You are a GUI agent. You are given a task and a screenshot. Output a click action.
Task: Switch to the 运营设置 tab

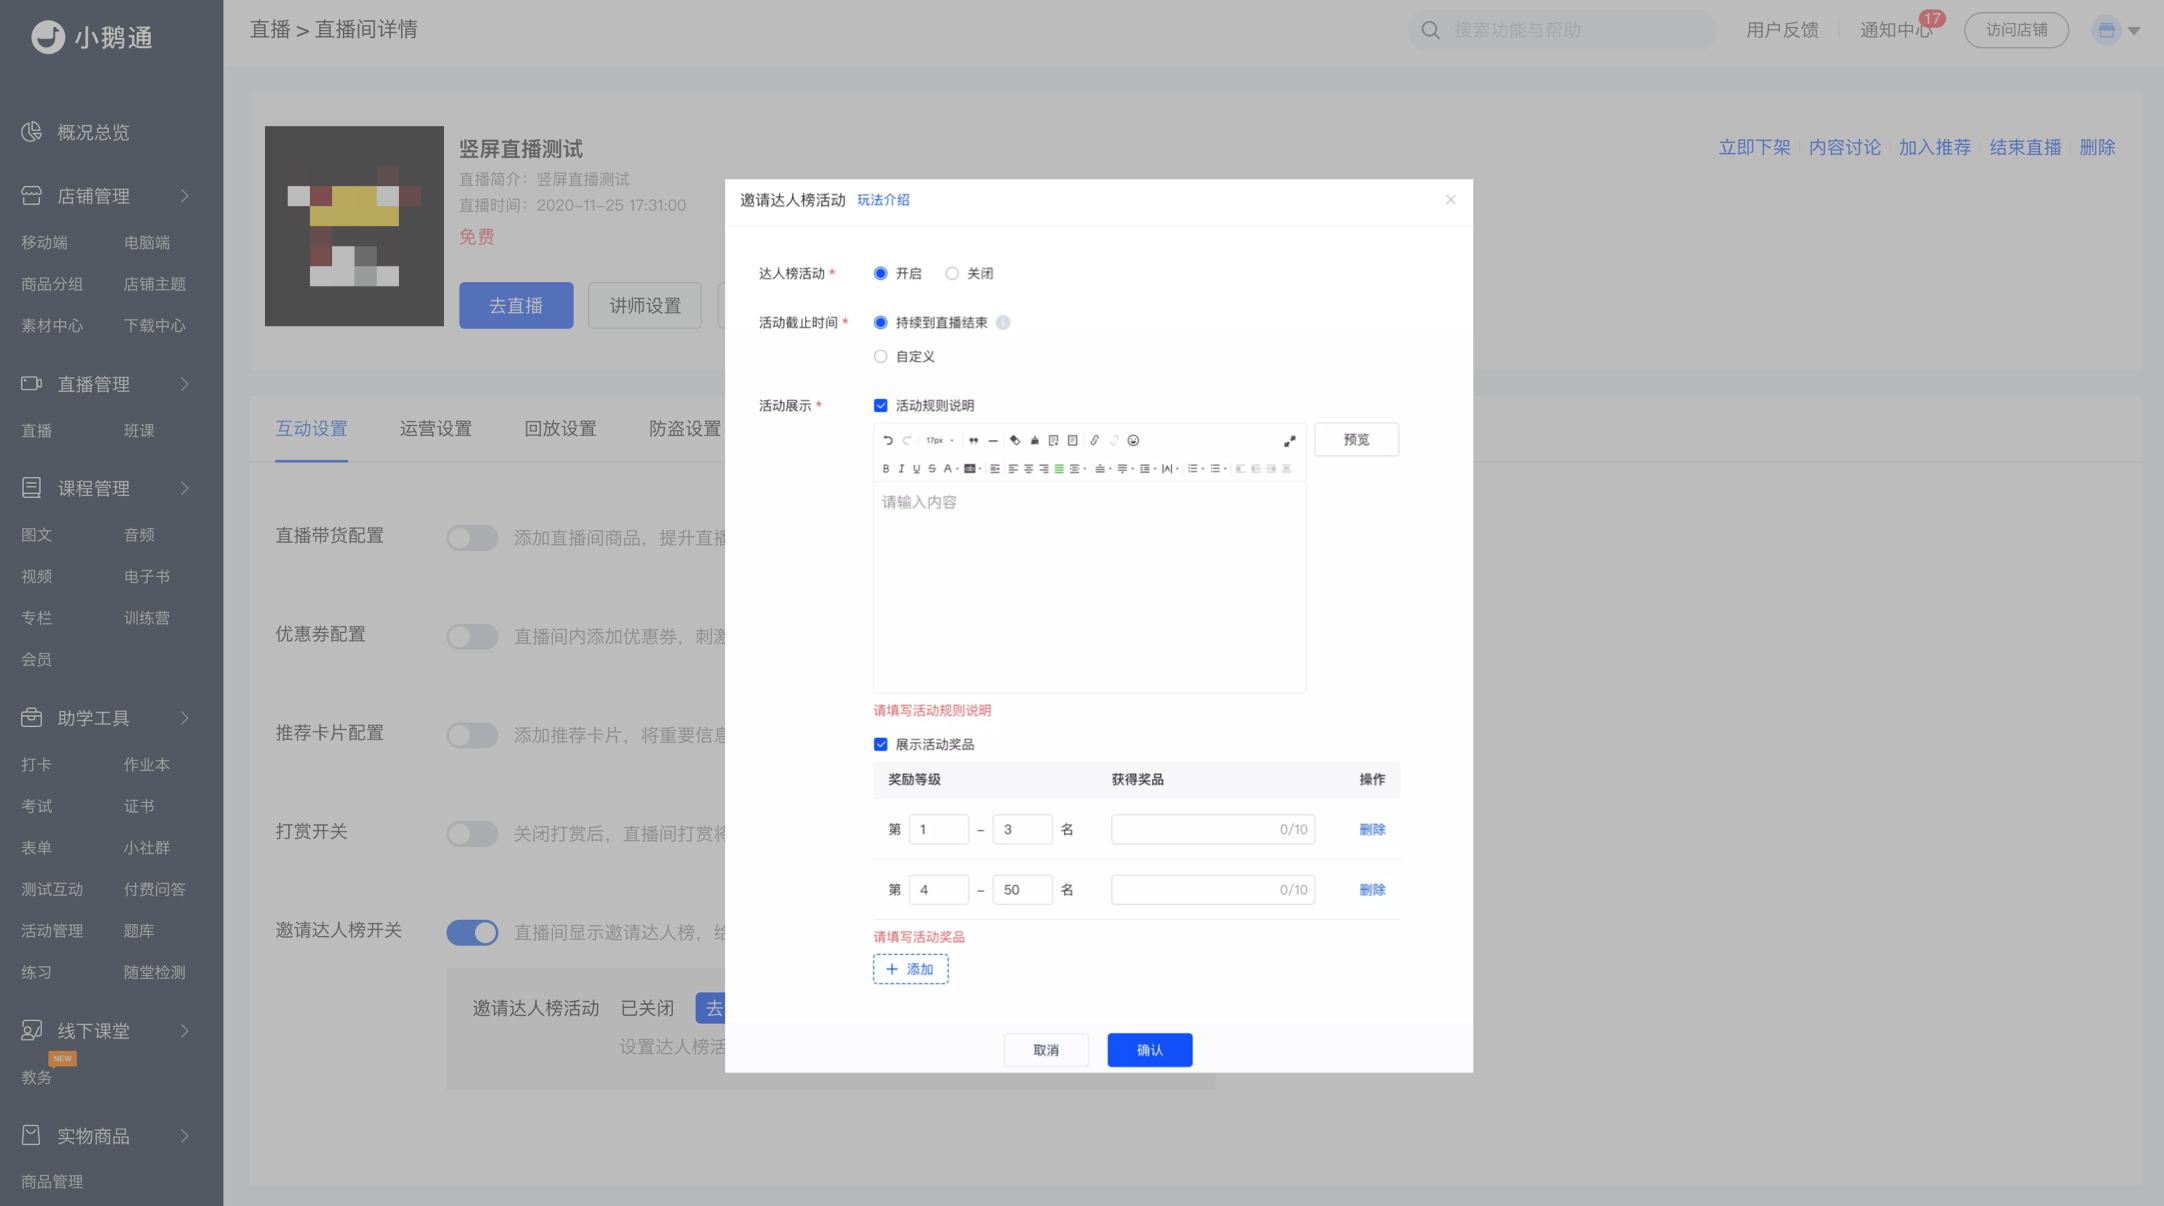(x=436, y=429)
